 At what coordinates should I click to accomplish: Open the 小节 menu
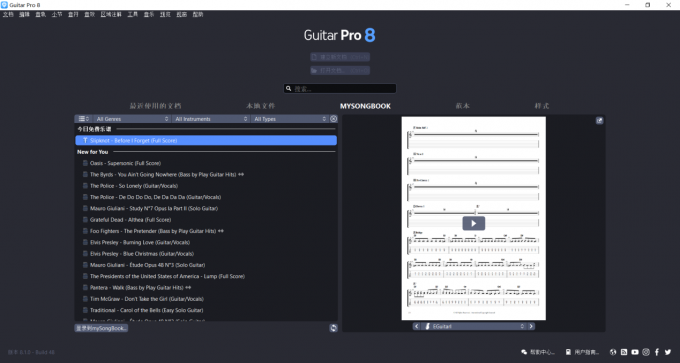point(57,14)
